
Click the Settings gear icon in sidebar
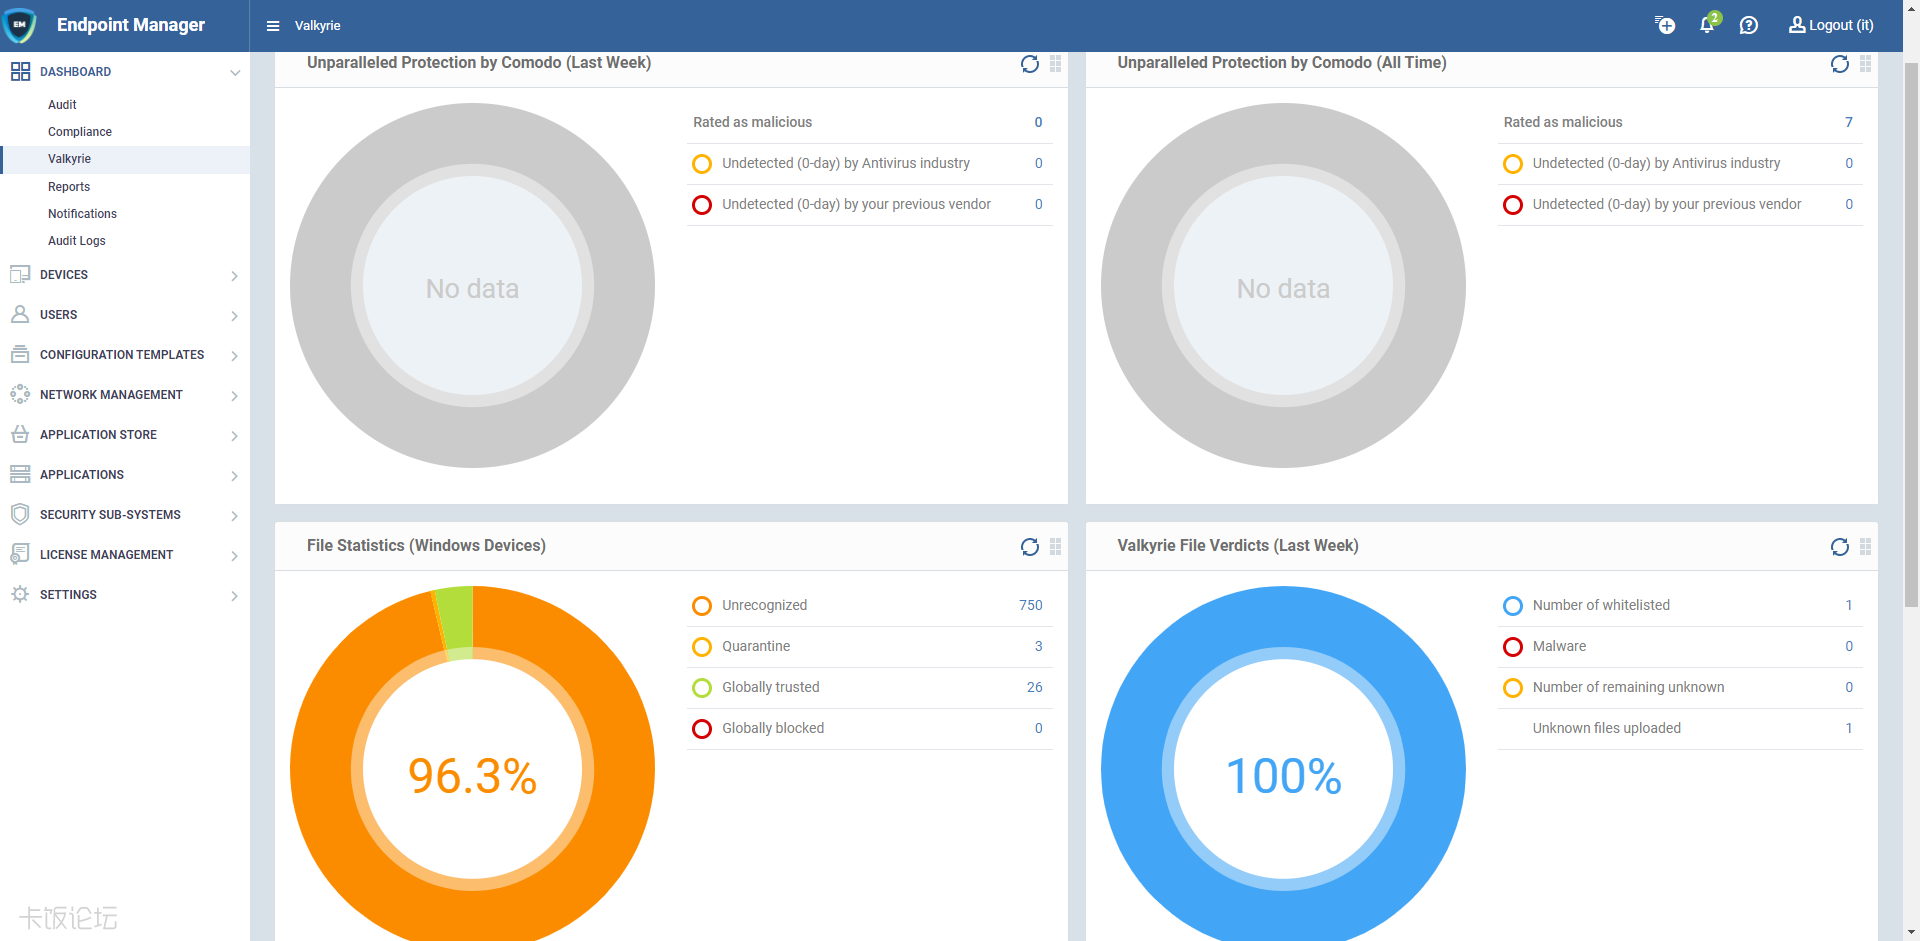(20, 594)
